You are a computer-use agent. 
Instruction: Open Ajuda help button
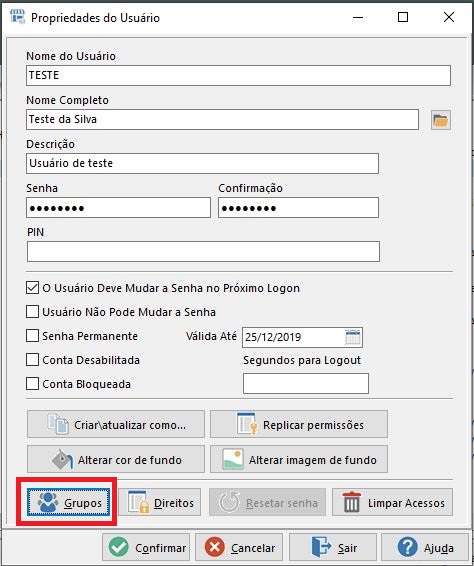425,548
